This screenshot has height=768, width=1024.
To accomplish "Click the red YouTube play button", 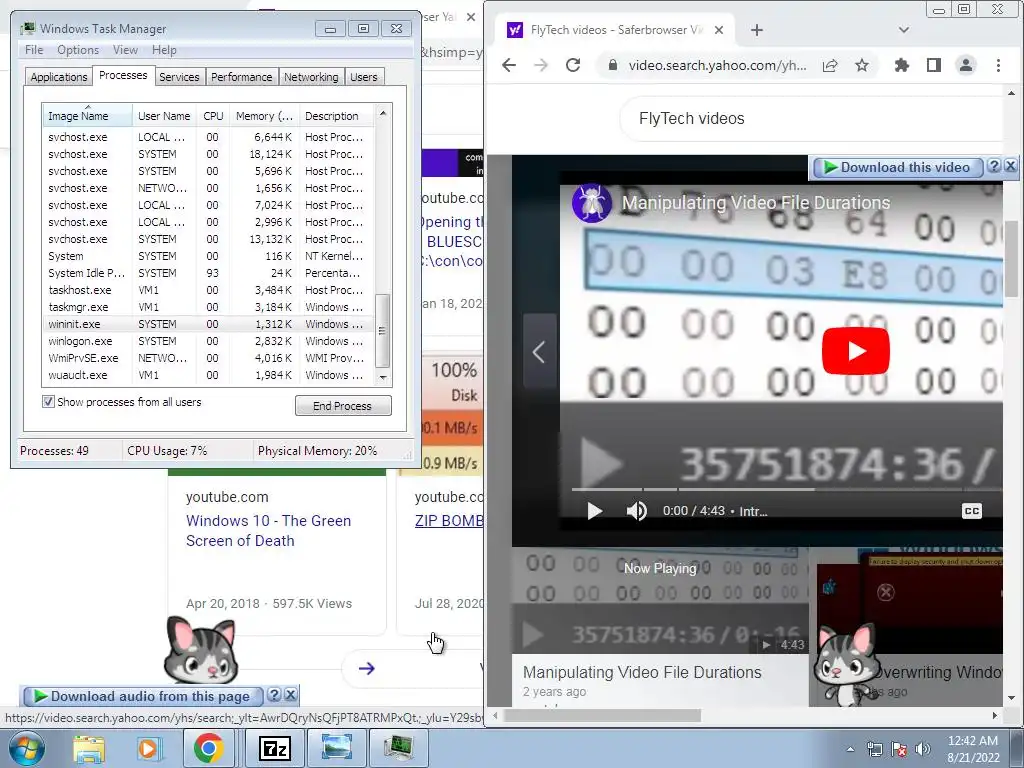I will click(x=856, y=351).
